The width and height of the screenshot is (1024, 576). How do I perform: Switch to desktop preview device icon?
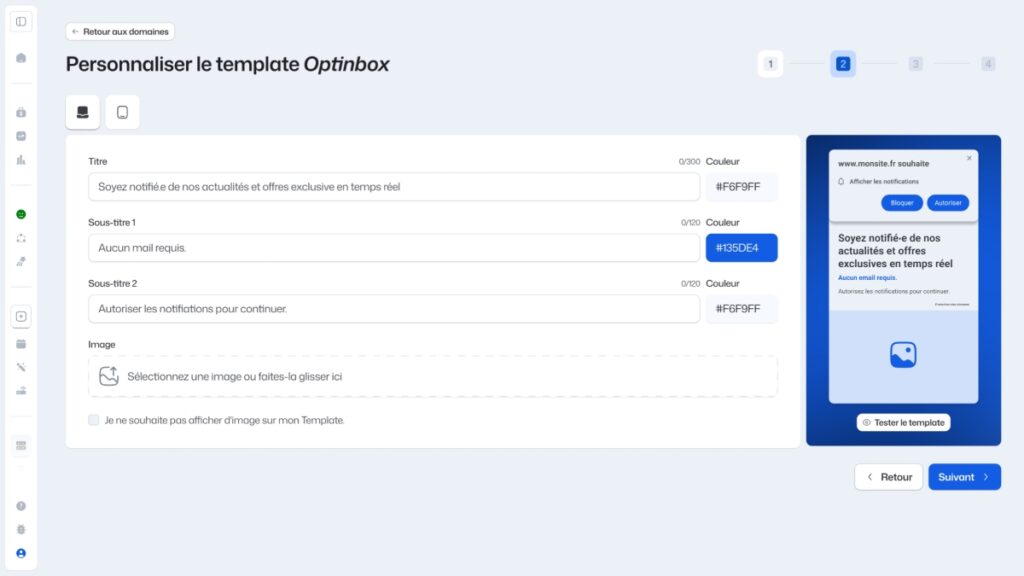82,112
